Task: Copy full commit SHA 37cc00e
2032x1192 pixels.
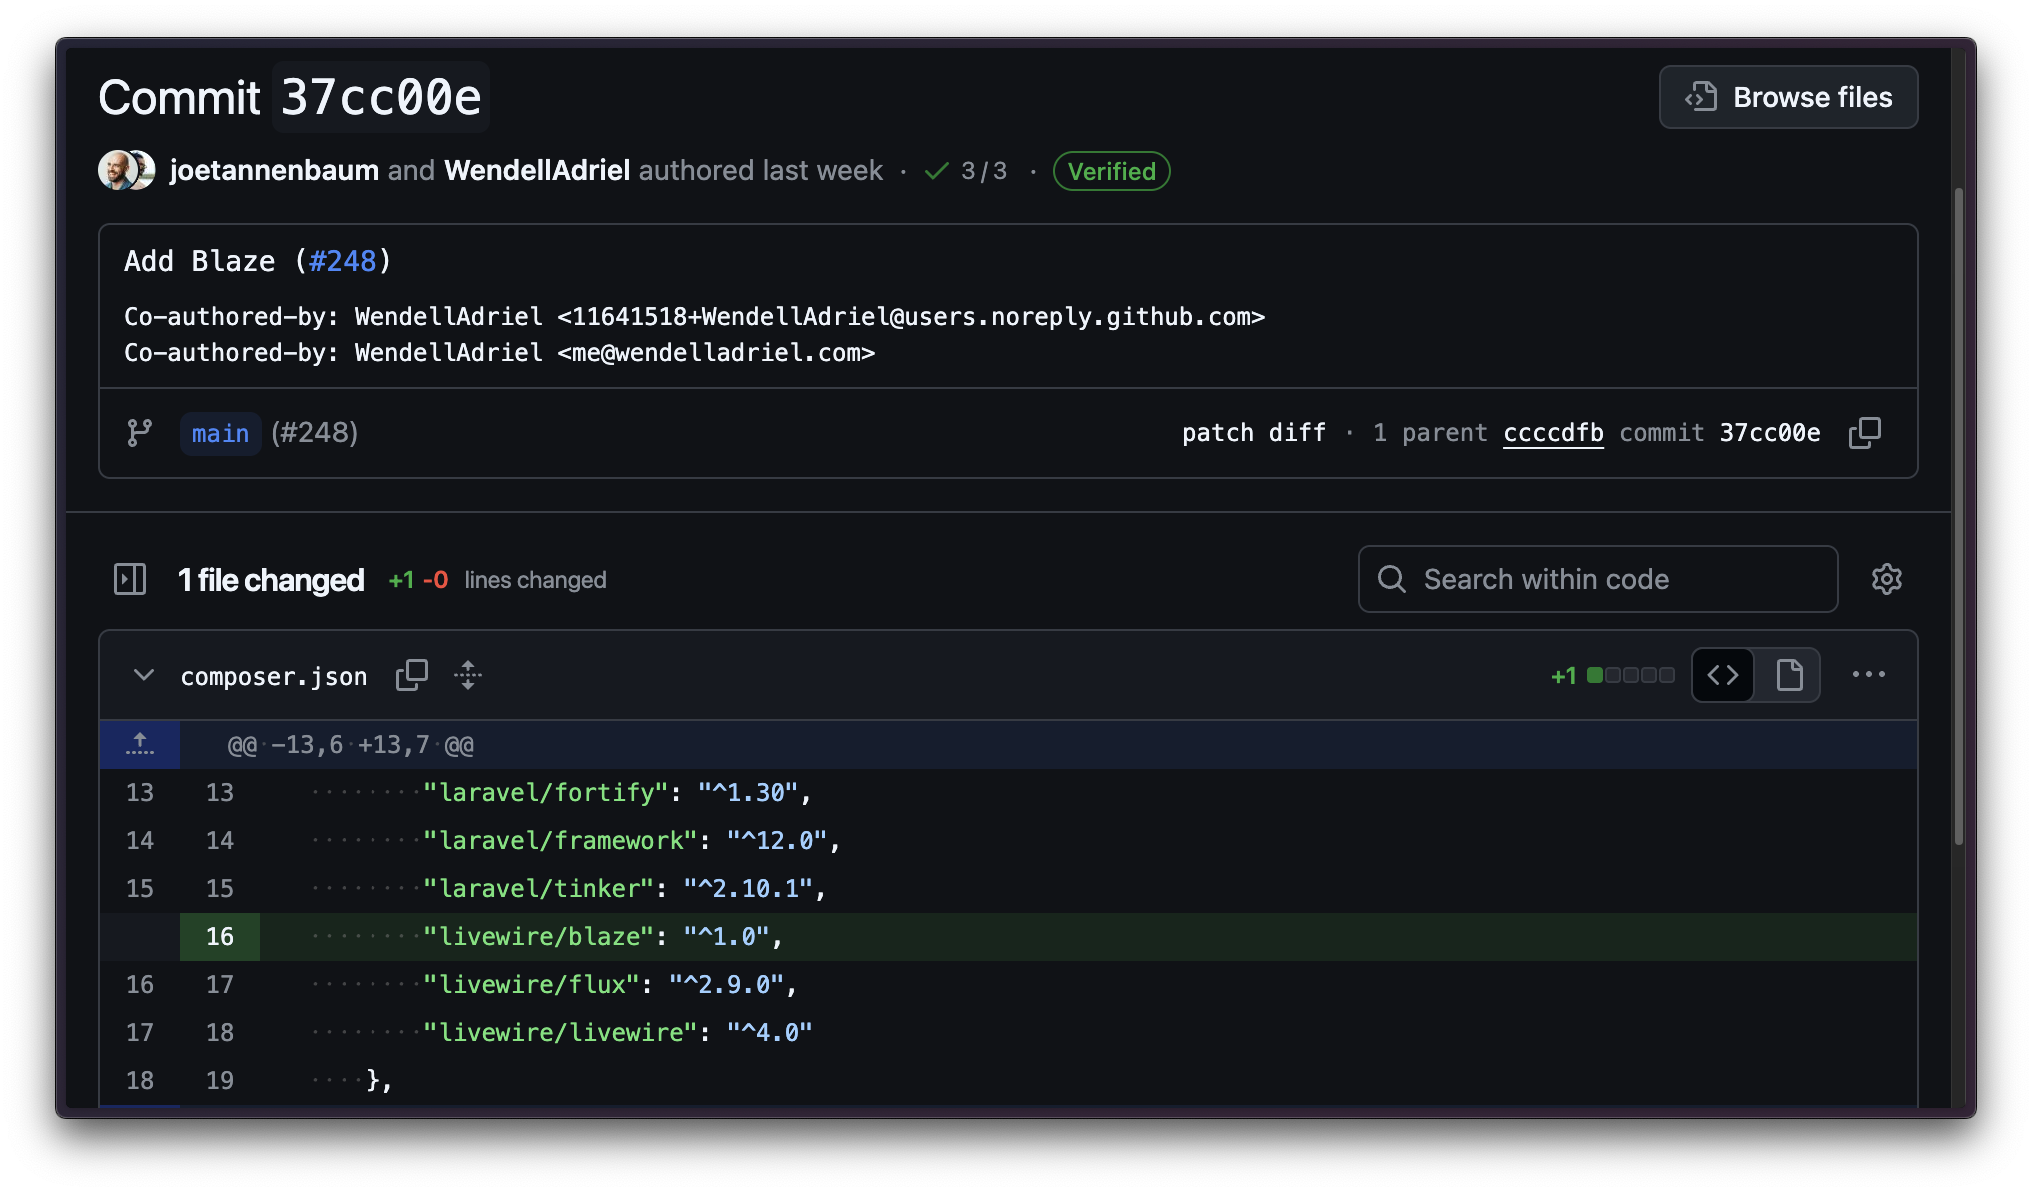Action: point(1865,433)
